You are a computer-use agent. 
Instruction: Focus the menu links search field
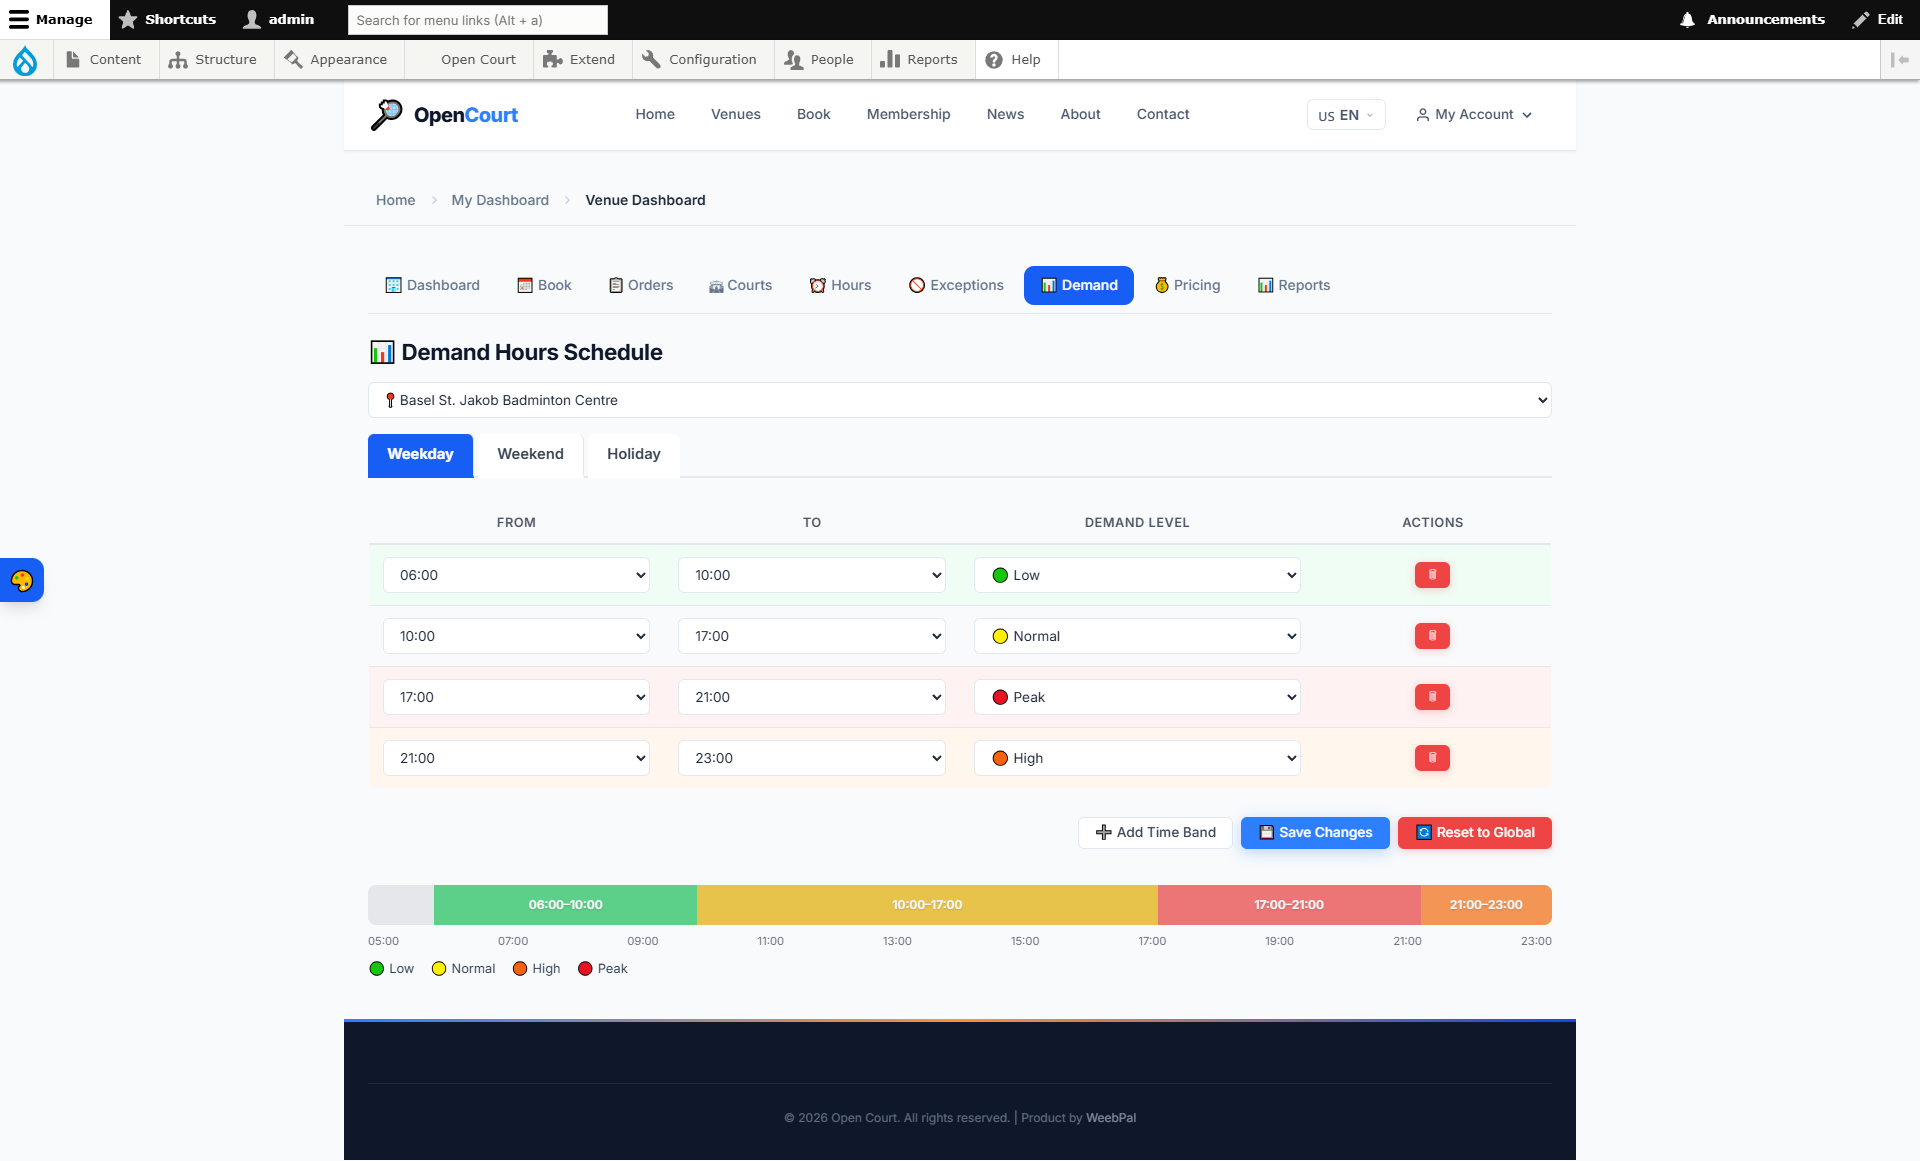coord(477,20)
